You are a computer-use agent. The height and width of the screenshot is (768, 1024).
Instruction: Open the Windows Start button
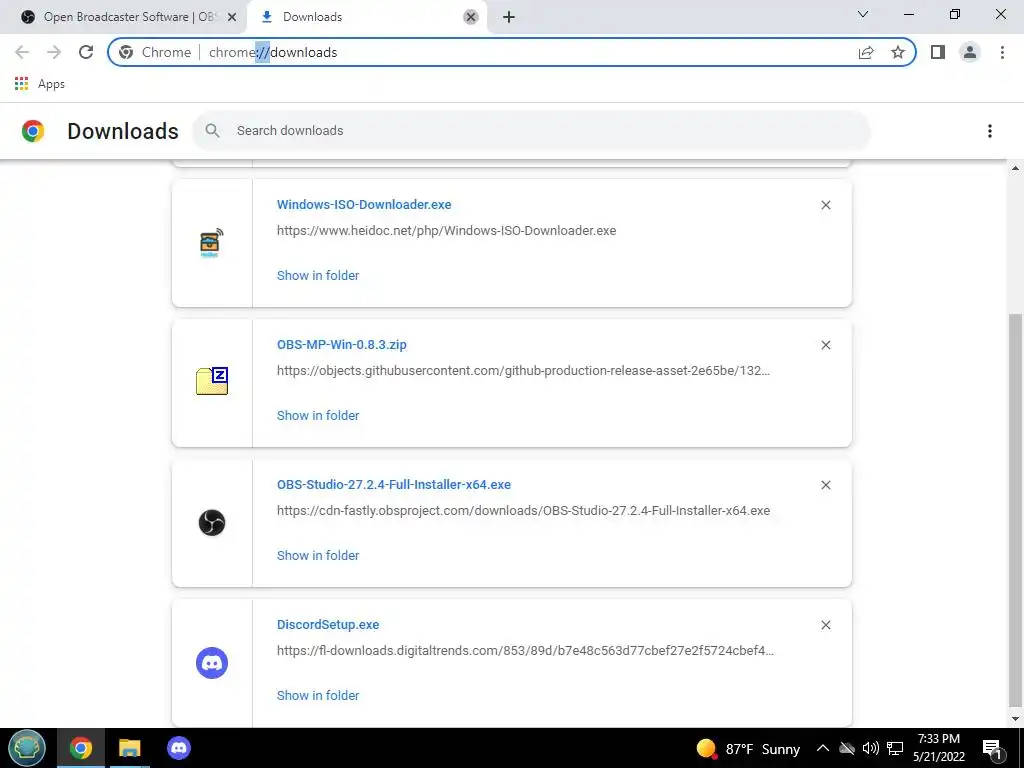(27, 748)
